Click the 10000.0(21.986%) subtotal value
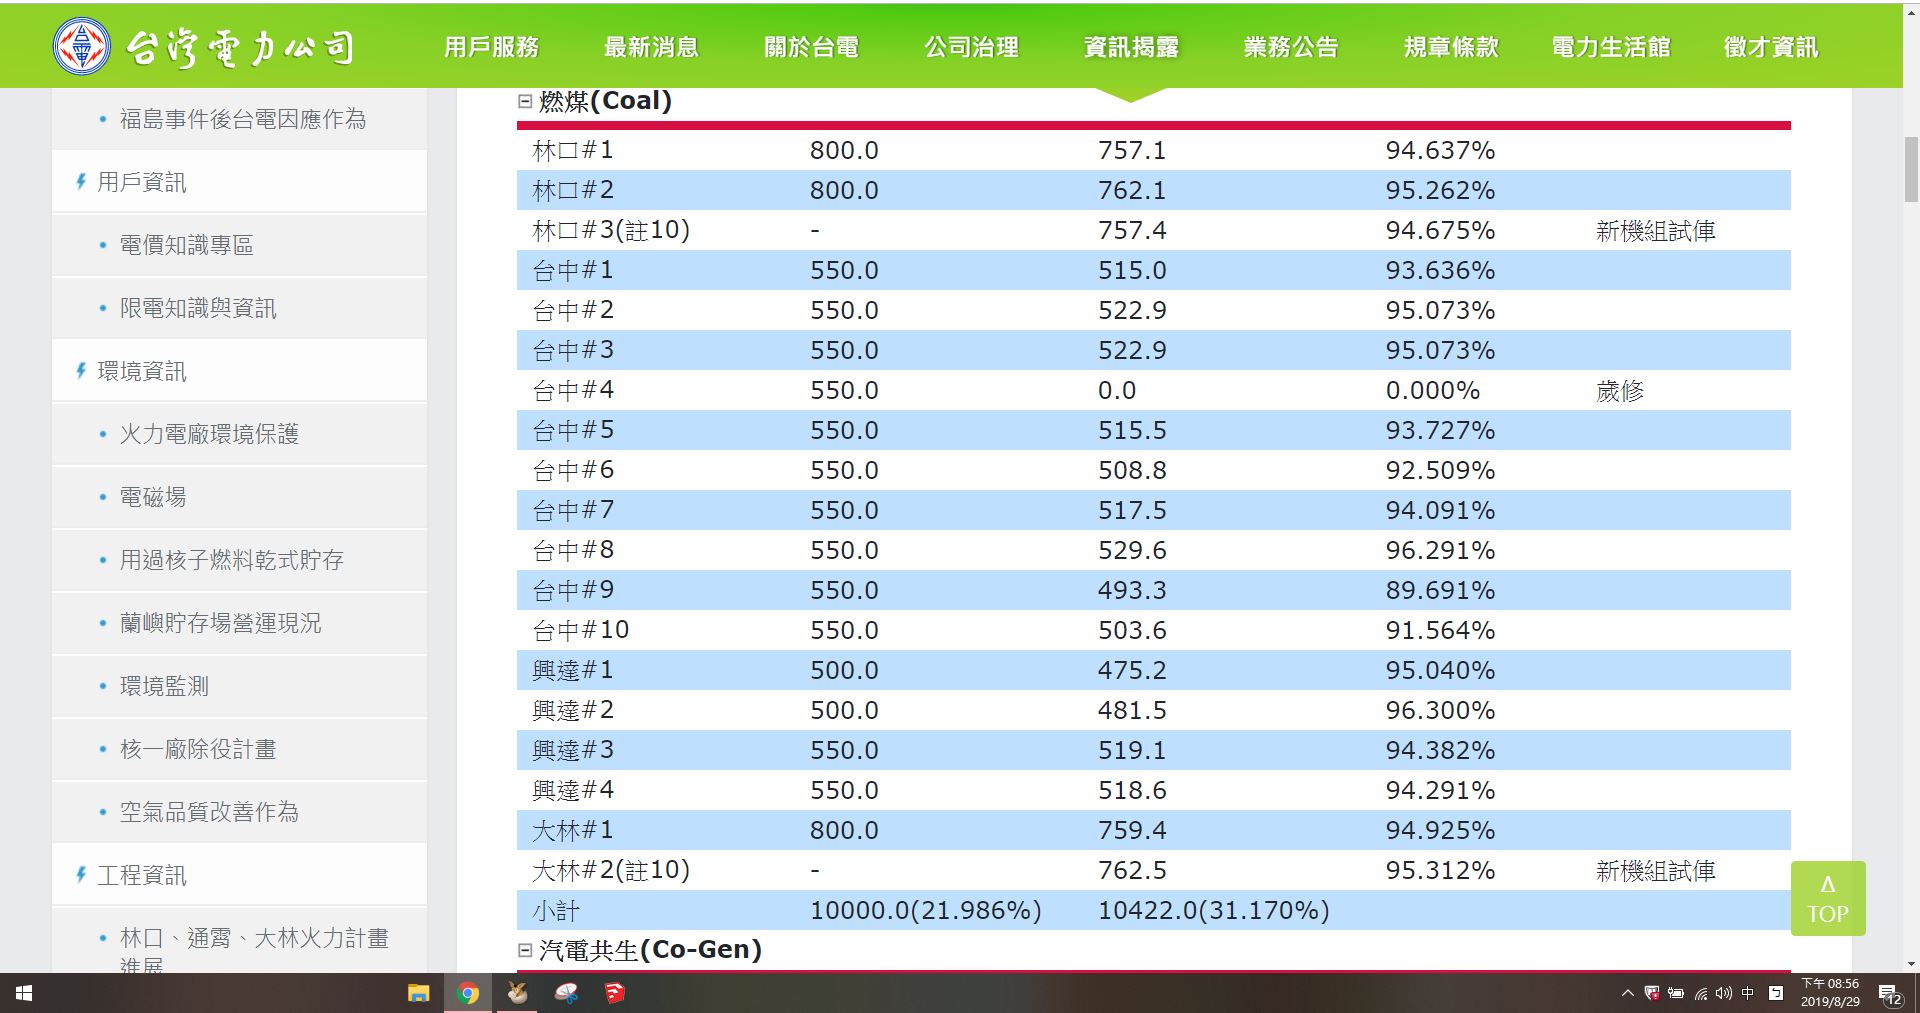The height and width of the screenshot is (1013, 1920). click(x=926, y=910)
